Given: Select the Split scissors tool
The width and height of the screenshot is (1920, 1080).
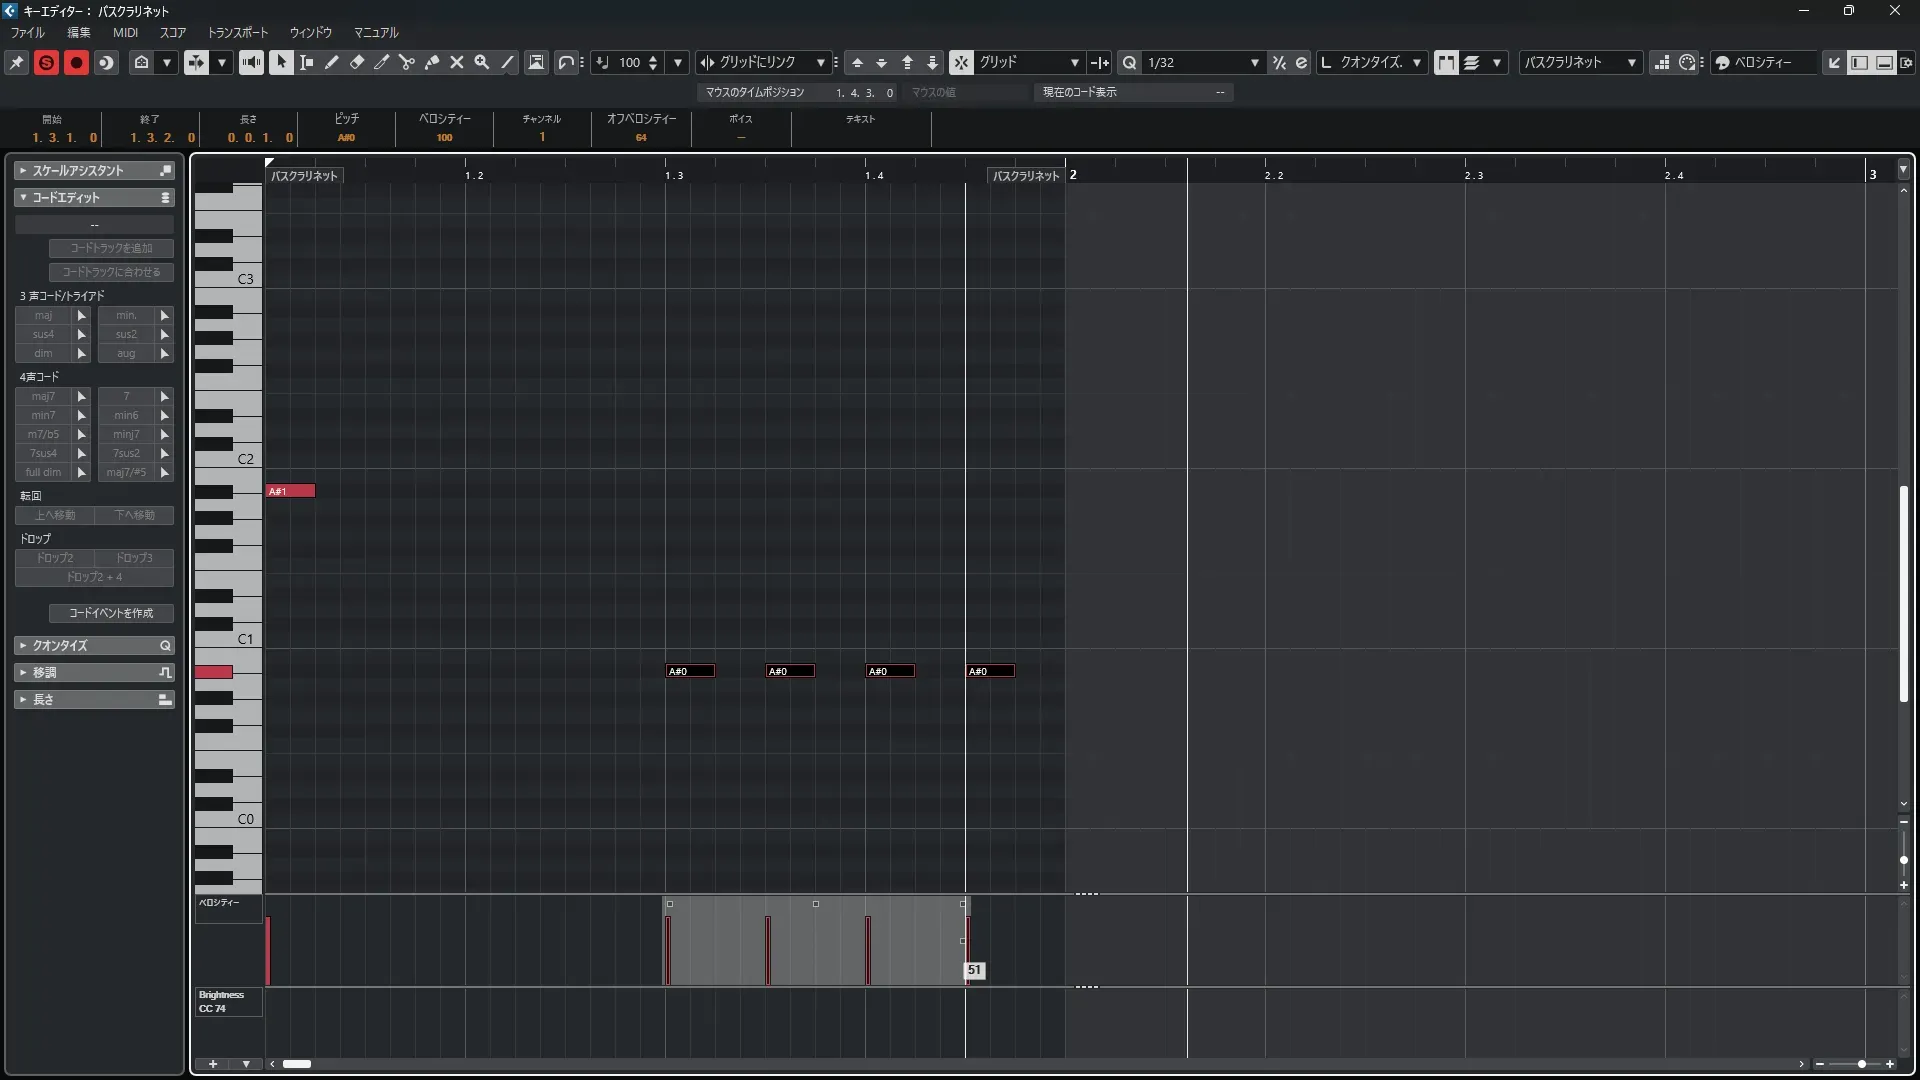Looking at the screenshot, I should click(406, 62).
